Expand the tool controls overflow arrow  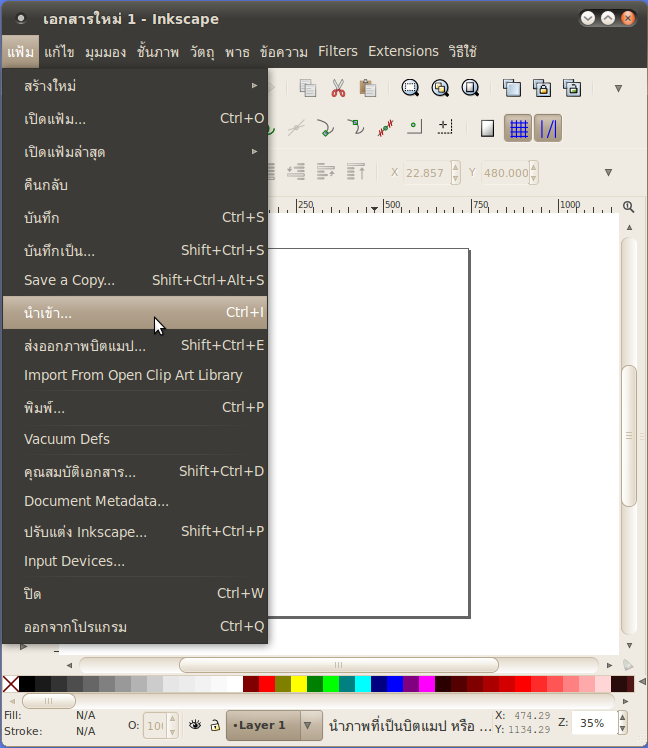coord(608,172)
